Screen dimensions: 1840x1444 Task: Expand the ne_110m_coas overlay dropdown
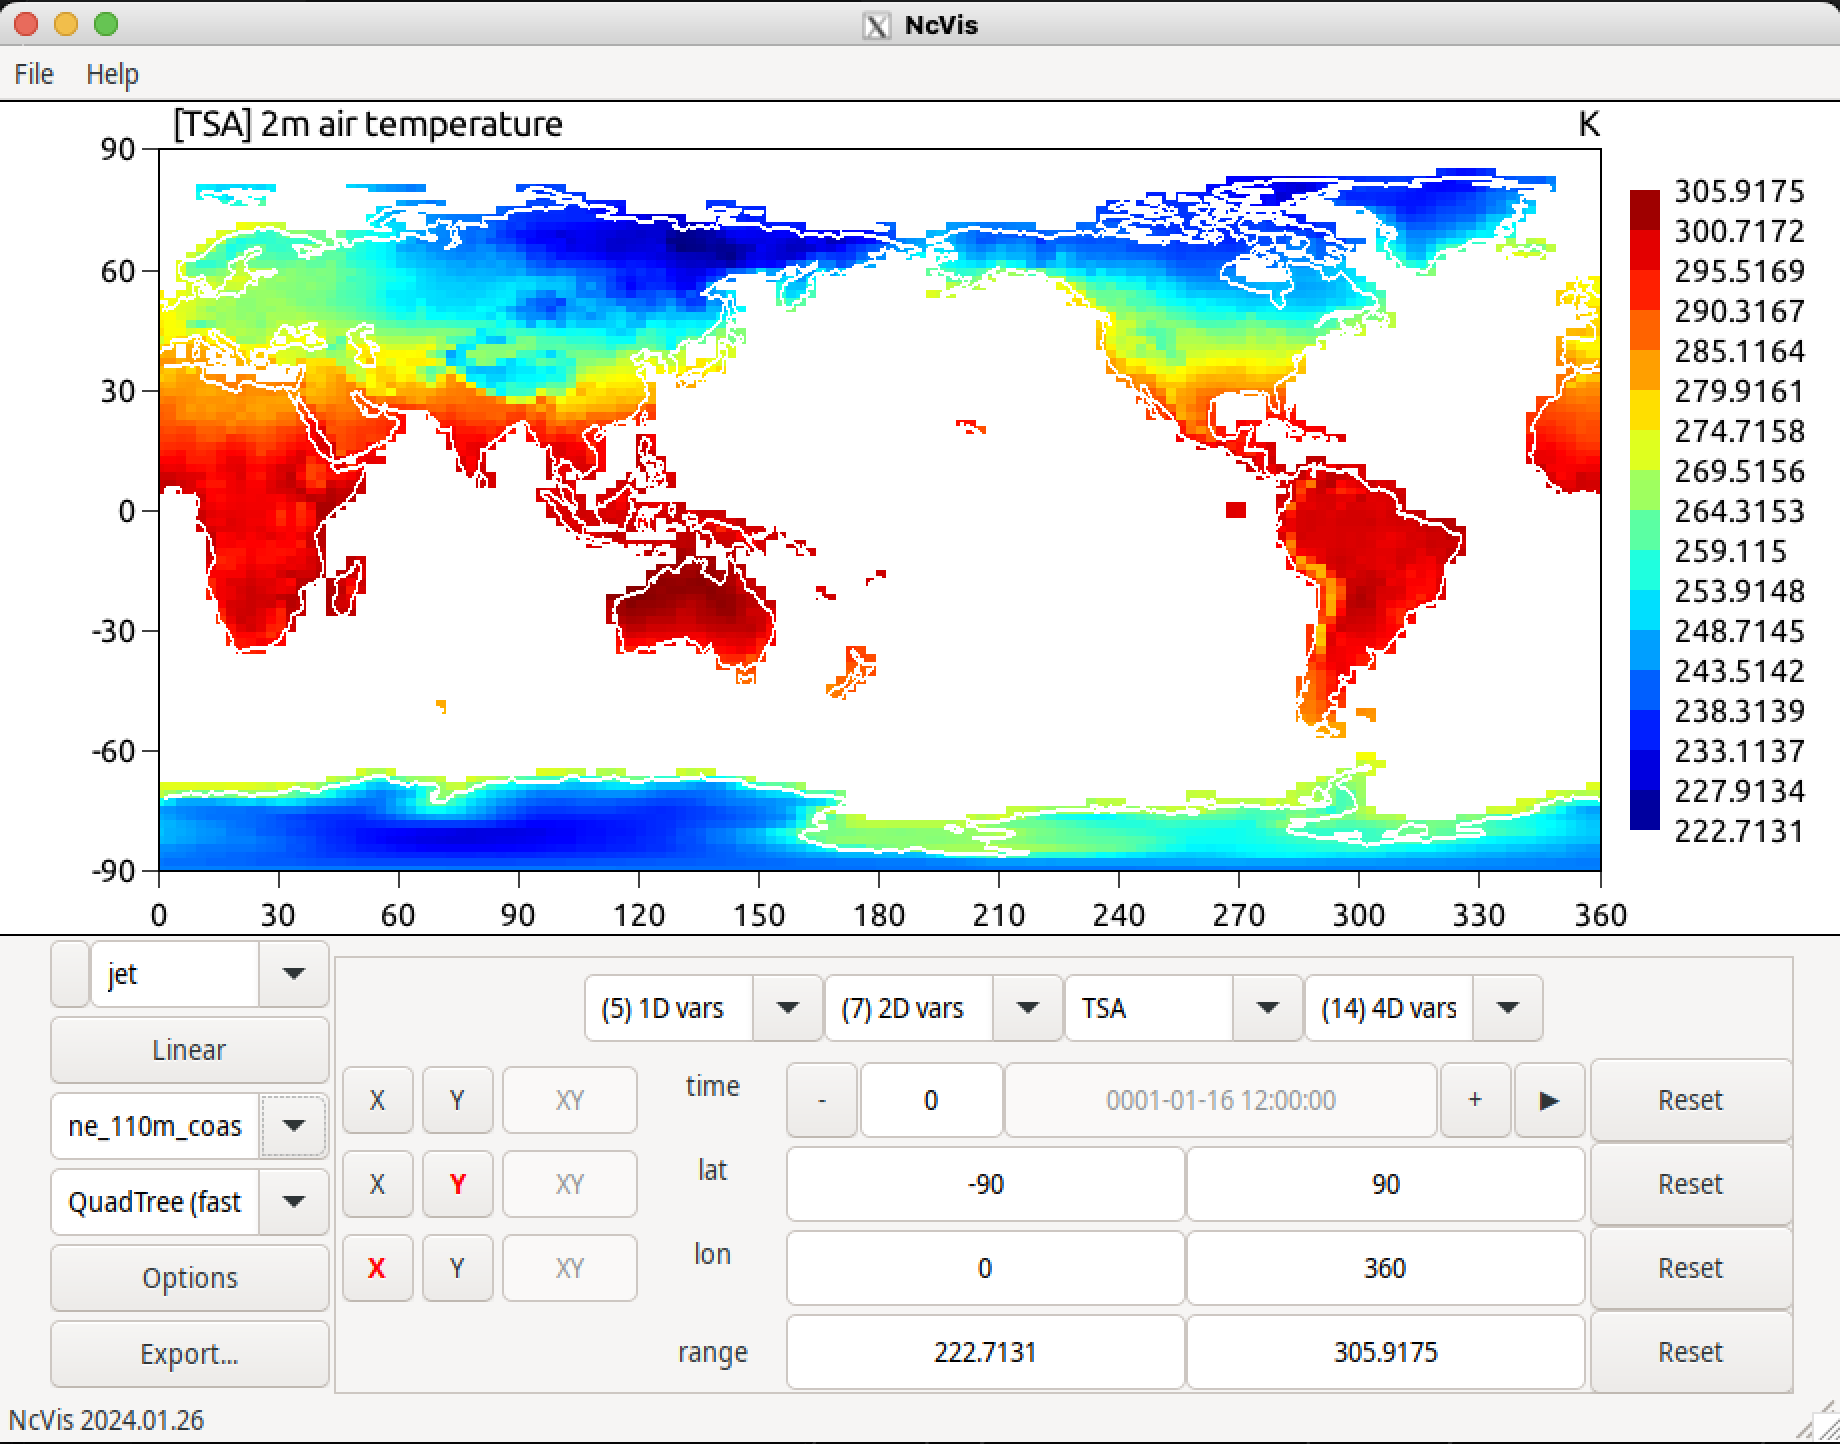293,1126
